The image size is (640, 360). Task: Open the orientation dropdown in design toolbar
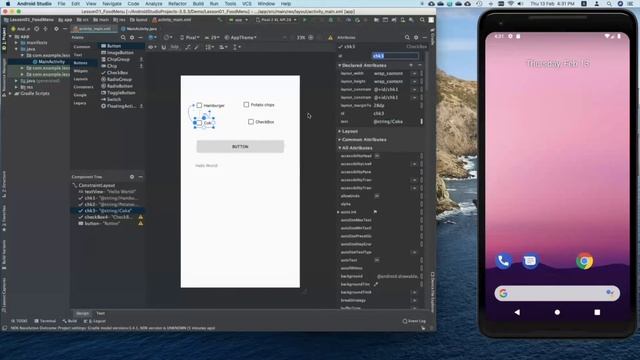pyautogui.click(x=168, y=38)
